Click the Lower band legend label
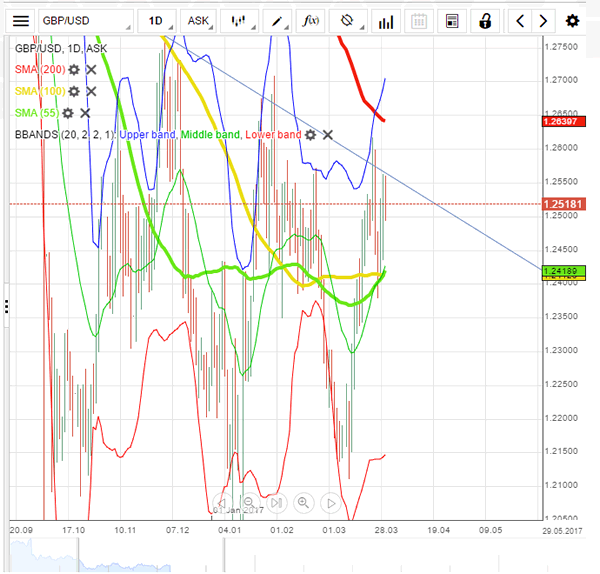Viewport: 600px width, 574px height. (273, 135)
